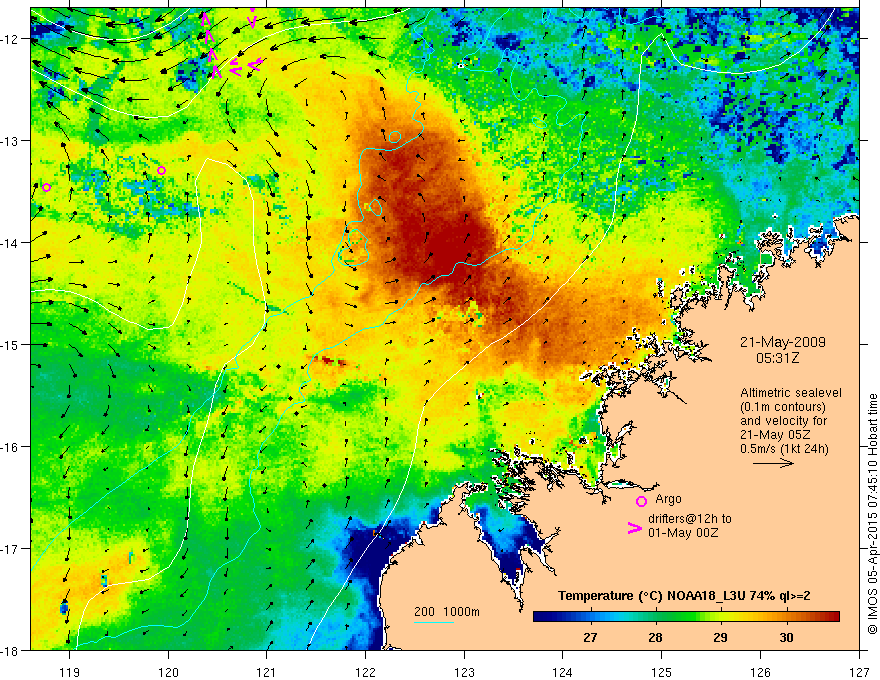The height and width of the screenshot is (680, 880).
Task: Click the '(0.1m contours)' caption text
Action: click(783, 407)
